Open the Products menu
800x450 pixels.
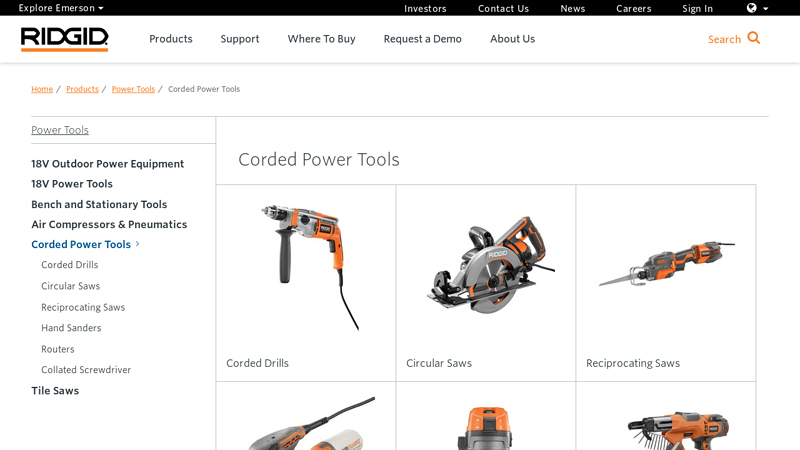(x=170, y=39)
